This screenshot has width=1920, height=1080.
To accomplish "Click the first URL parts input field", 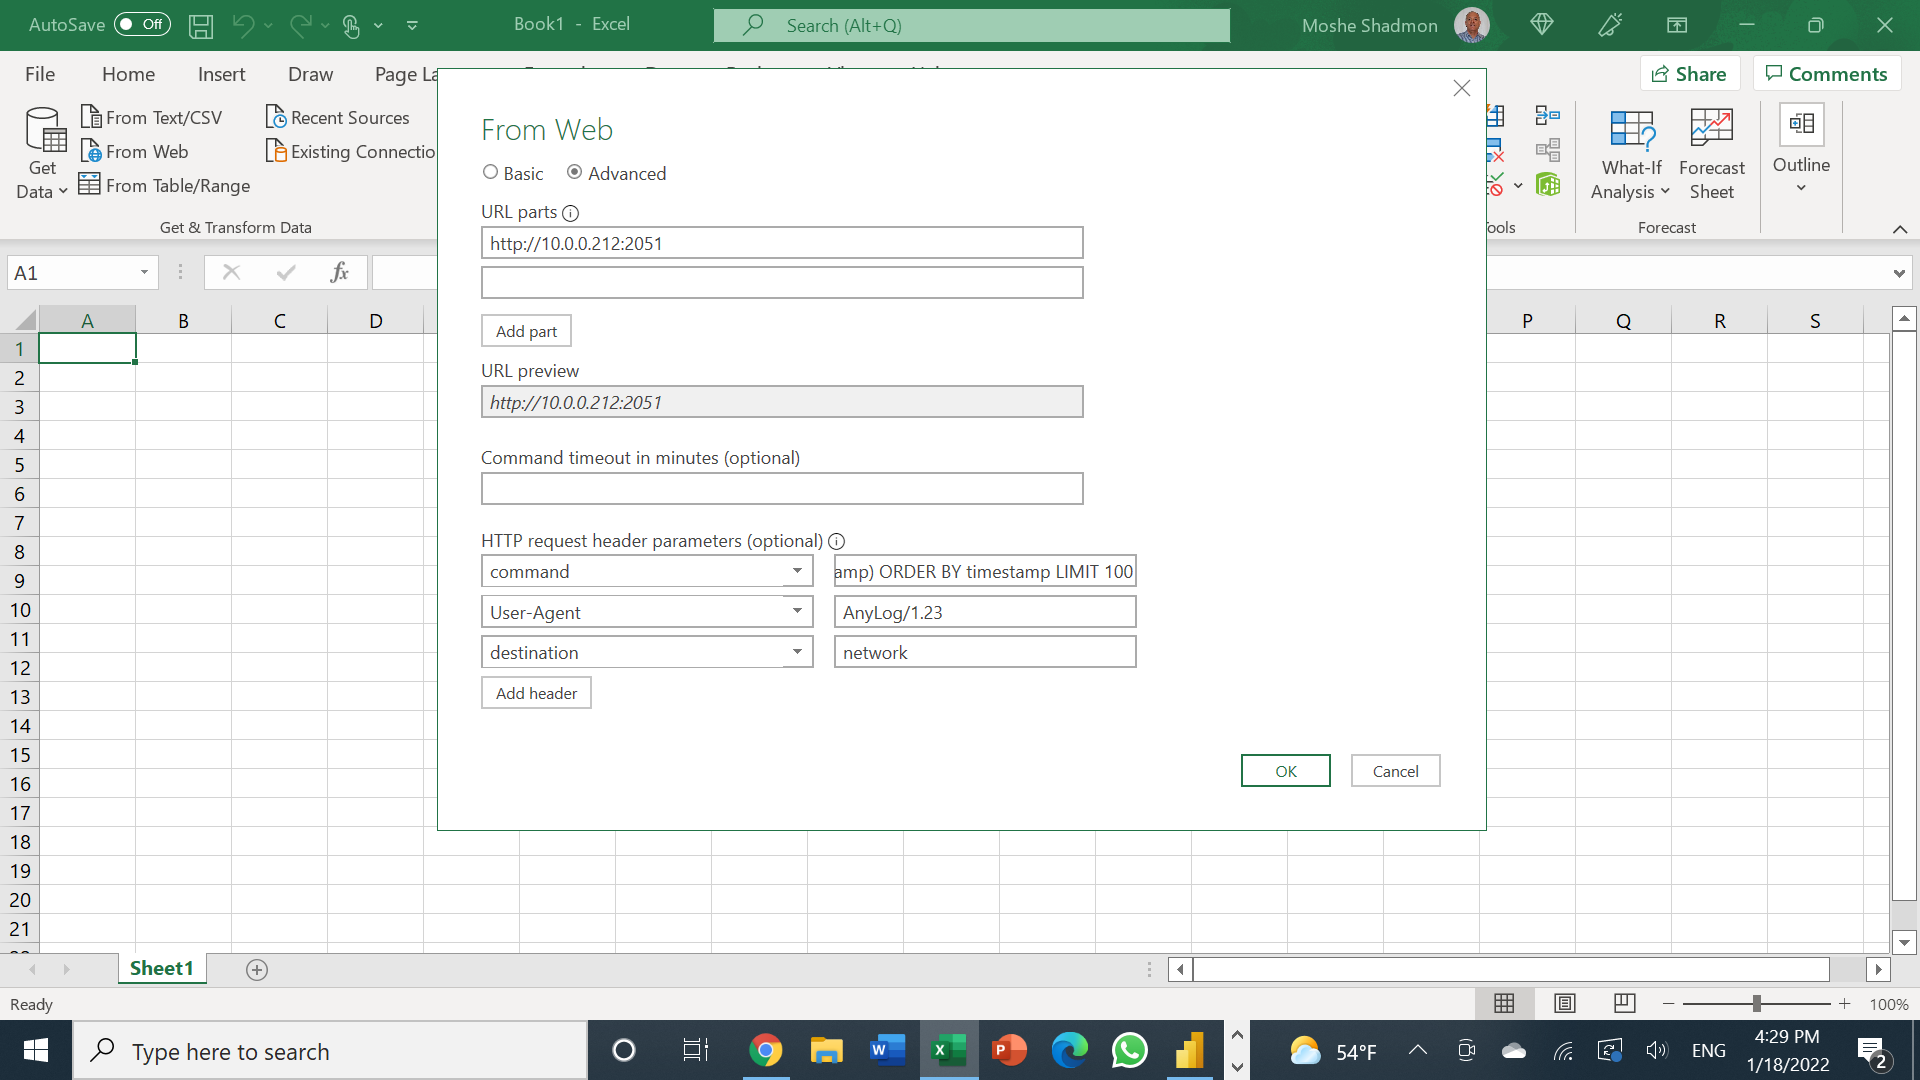I will point(782,243).
